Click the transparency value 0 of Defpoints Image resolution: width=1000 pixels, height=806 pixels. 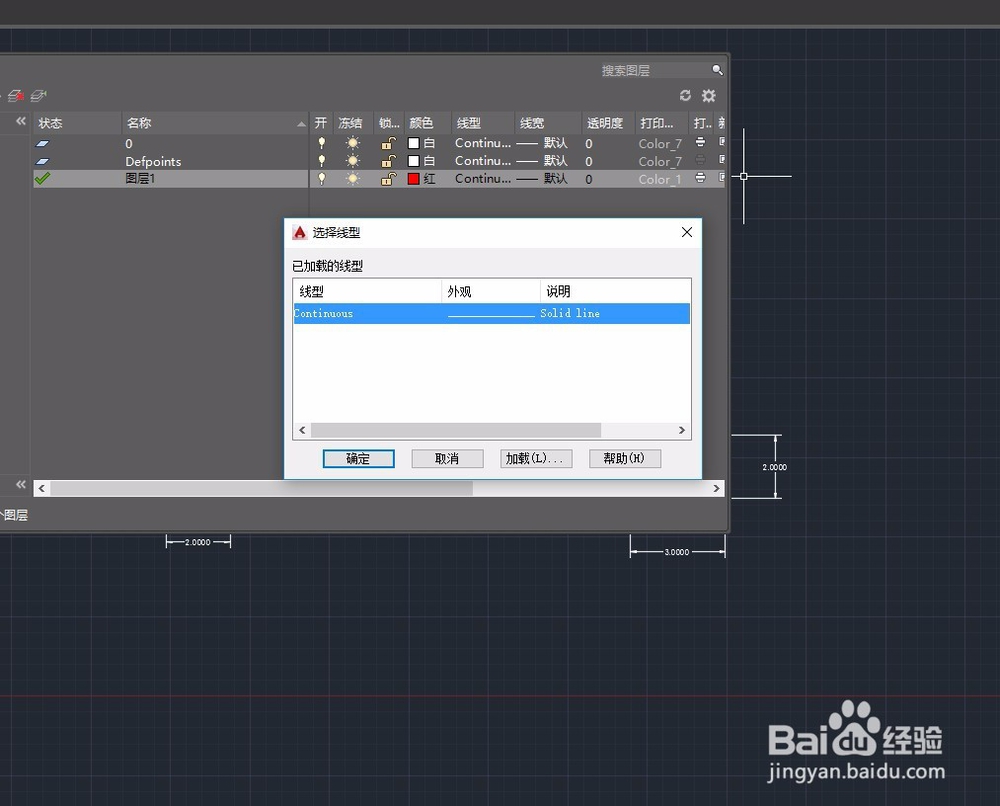[589, 161]
